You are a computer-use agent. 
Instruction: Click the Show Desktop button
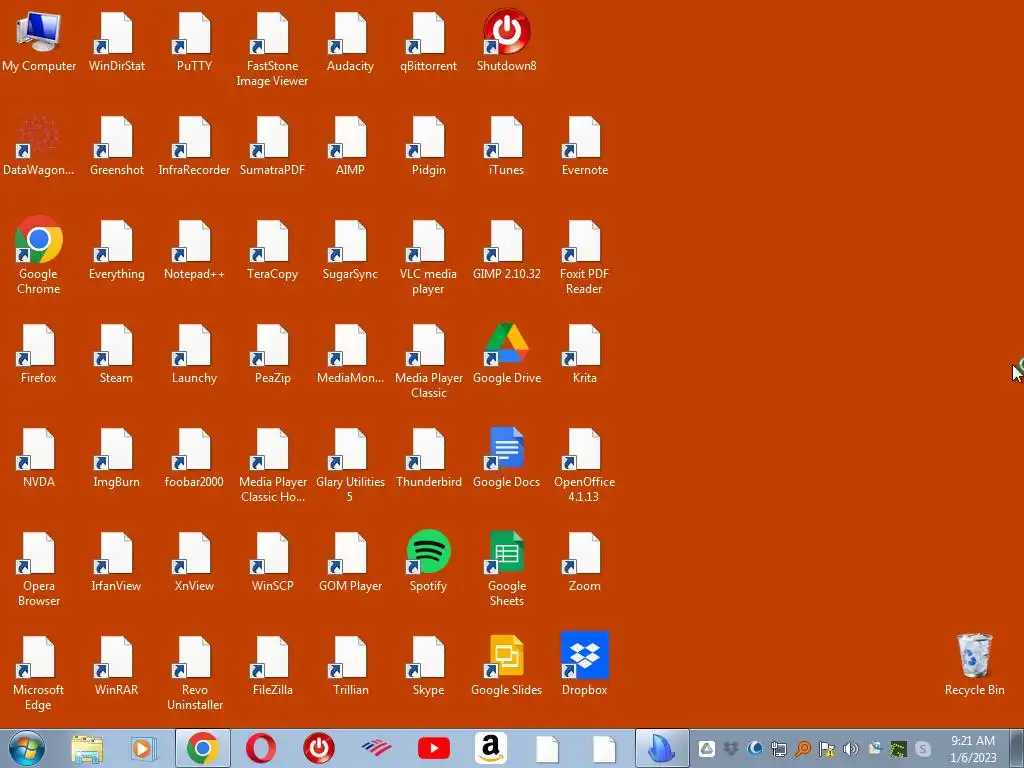1016,748
